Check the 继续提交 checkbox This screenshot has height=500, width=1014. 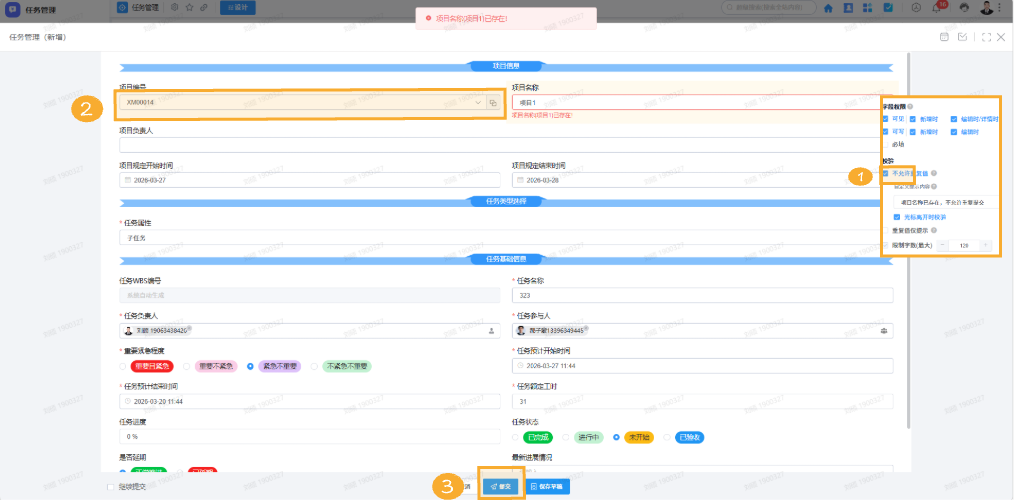pyautogui.click(x=110, y=487)
